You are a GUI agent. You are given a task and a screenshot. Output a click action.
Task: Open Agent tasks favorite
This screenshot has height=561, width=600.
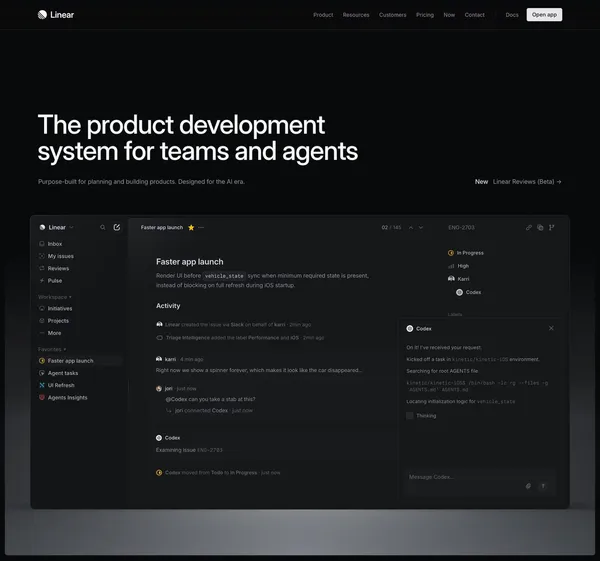pos(59,373)
